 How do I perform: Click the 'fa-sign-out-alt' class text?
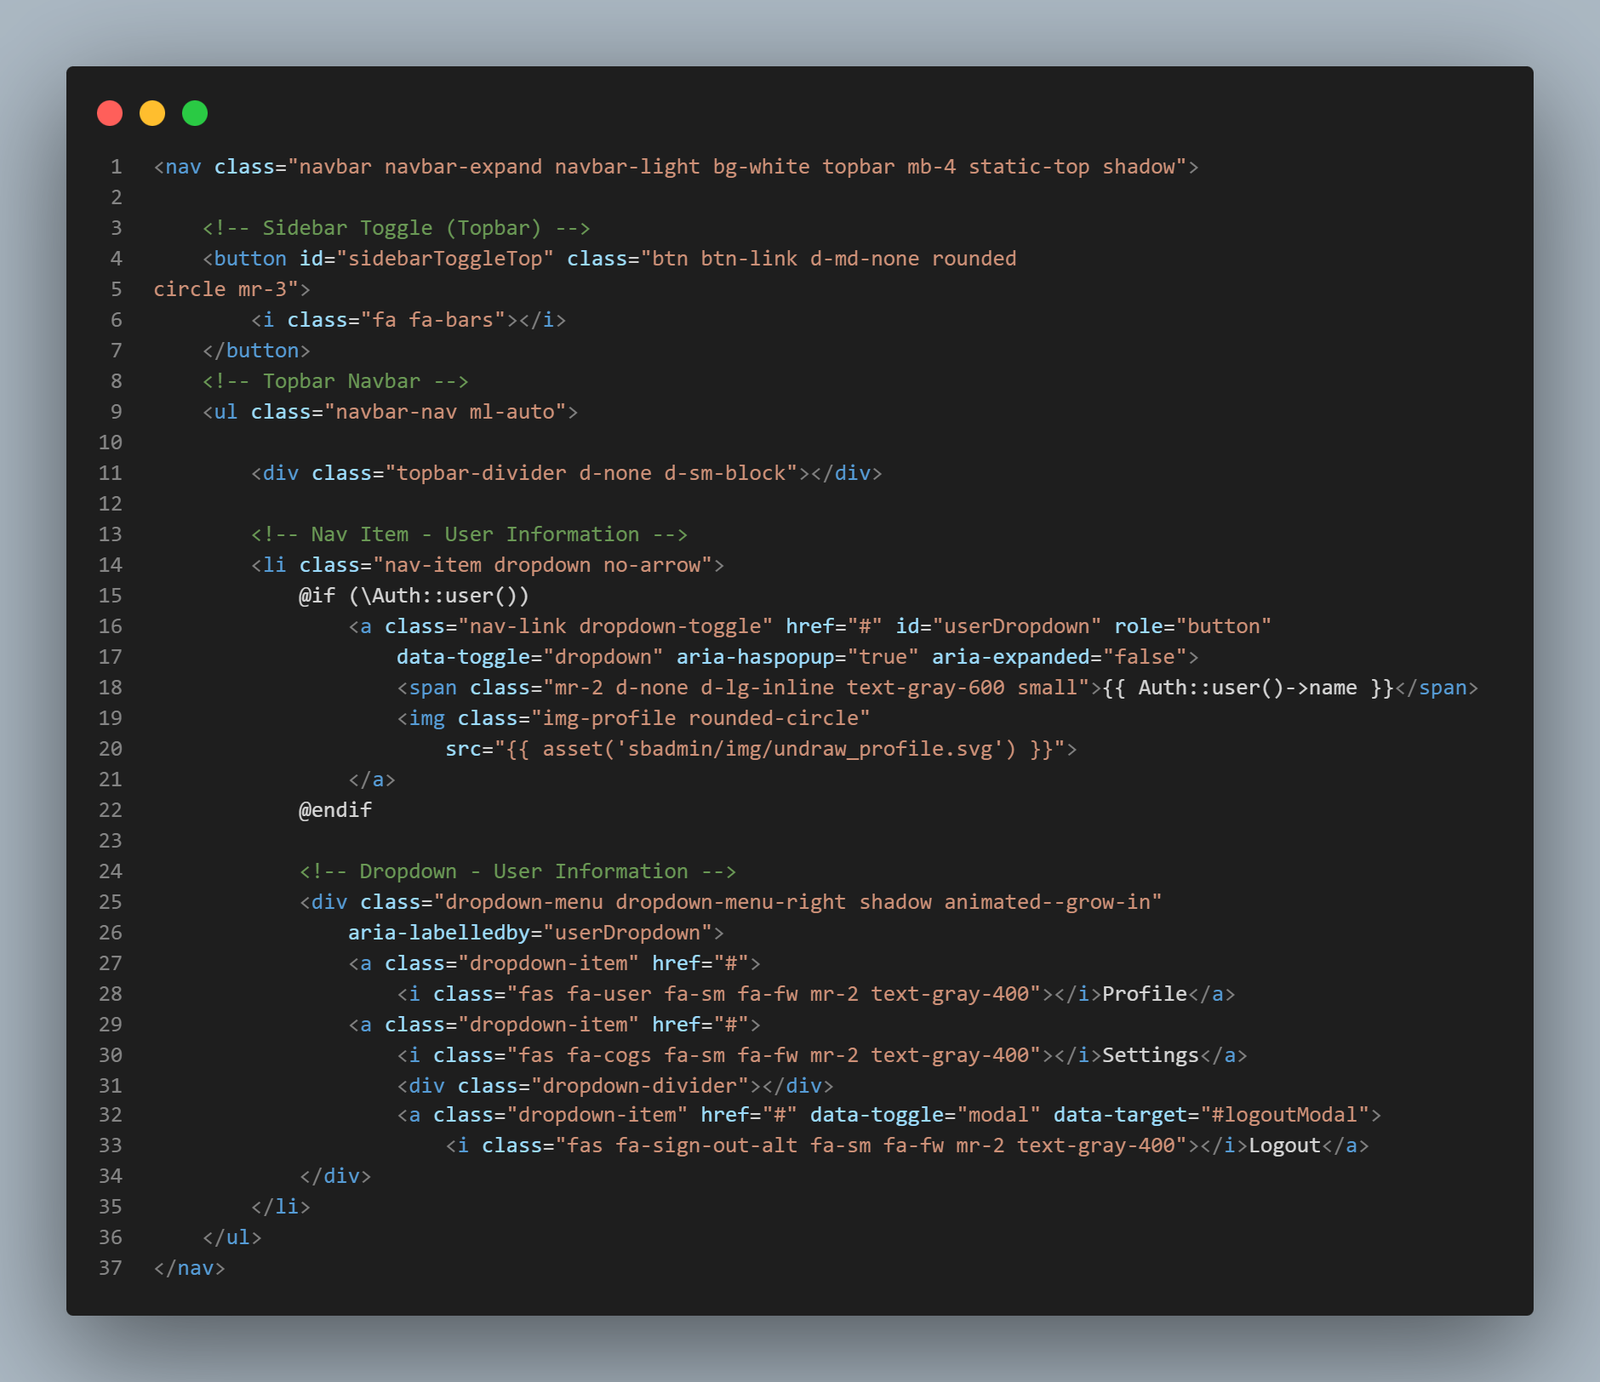coord(706,1146)
